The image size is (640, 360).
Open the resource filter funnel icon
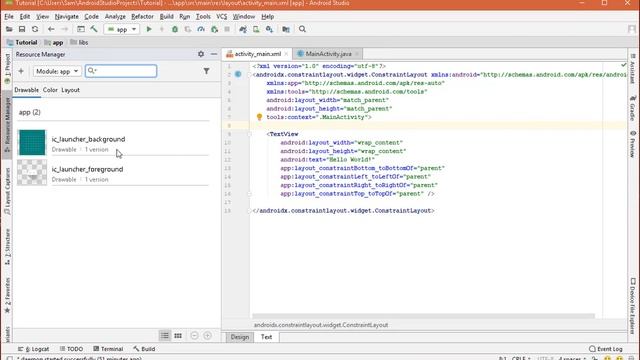(207, 71)
